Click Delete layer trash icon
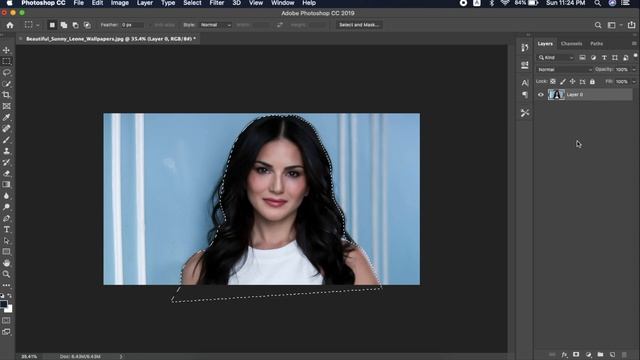This screenshot has width=640, height=360. click(x=624, y=355)
